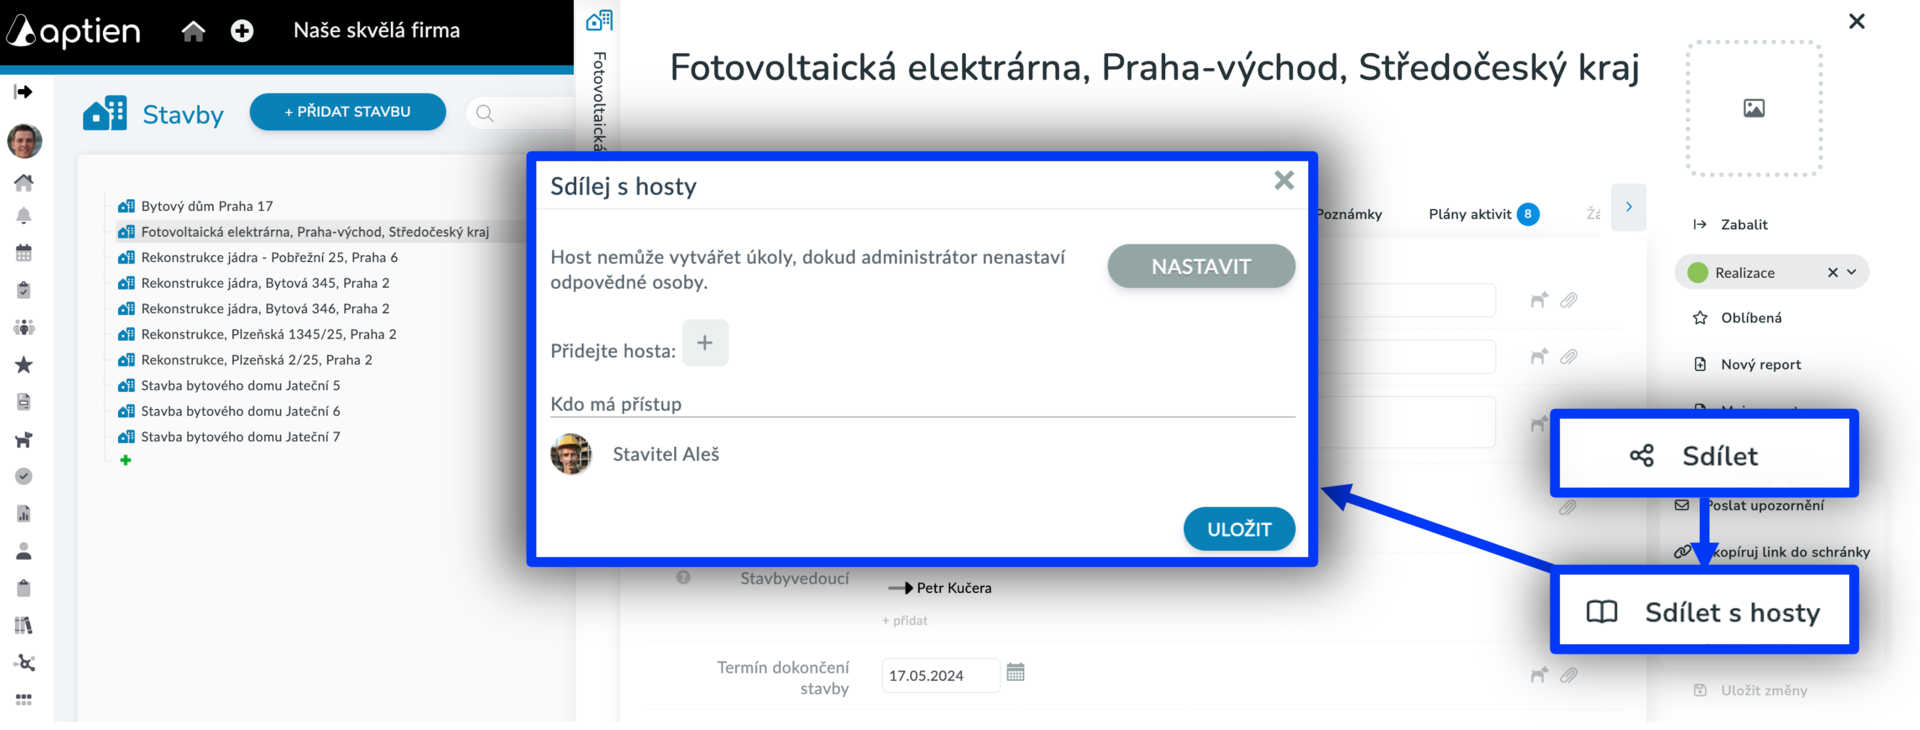The height and width of the screenshot is (730, 1920).
Task: Toggle Oblíbená favorite star
Action: (1700, 318)
